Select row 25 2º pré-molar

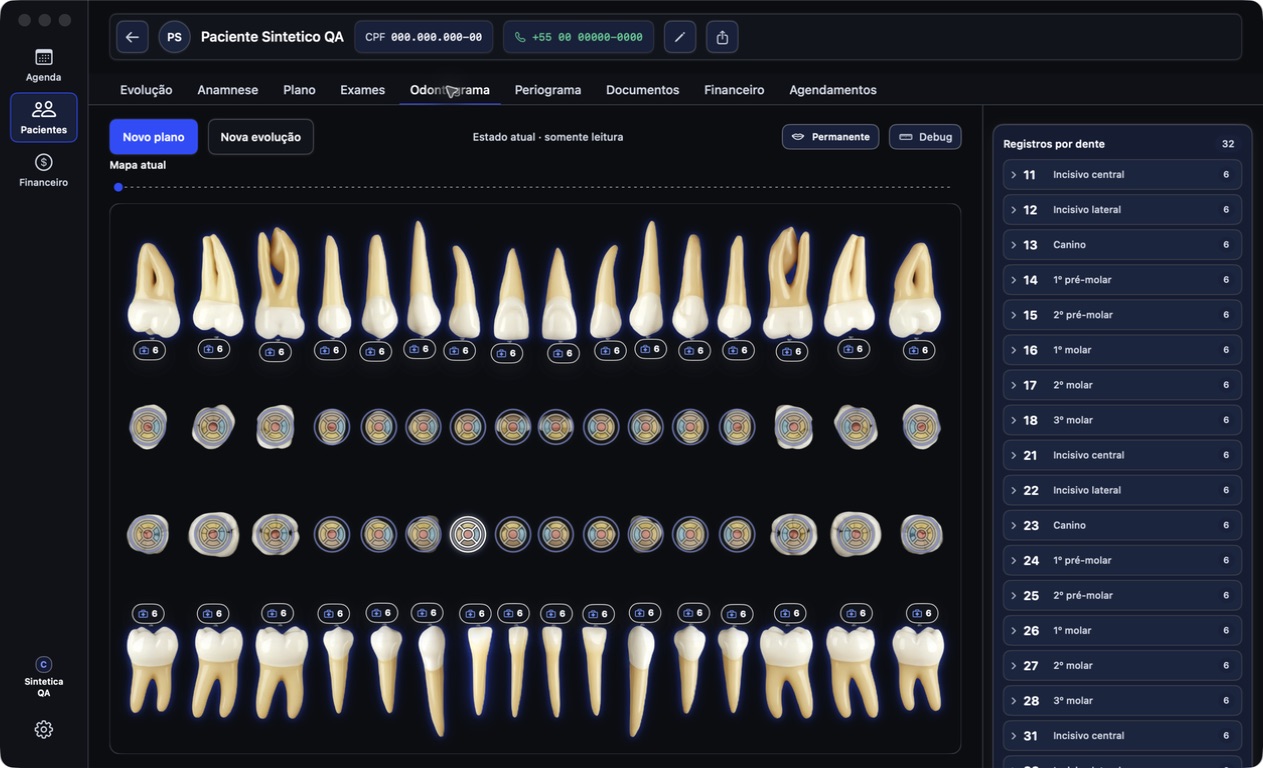tap(1122, 595)
